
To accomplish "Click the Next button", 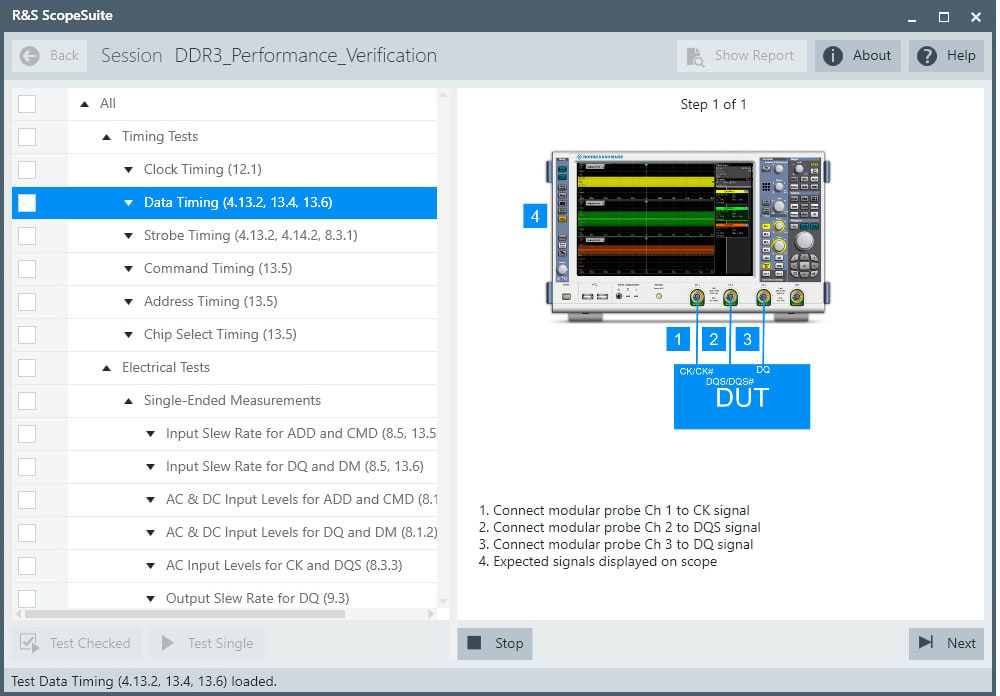I will [x=946, y=643].
